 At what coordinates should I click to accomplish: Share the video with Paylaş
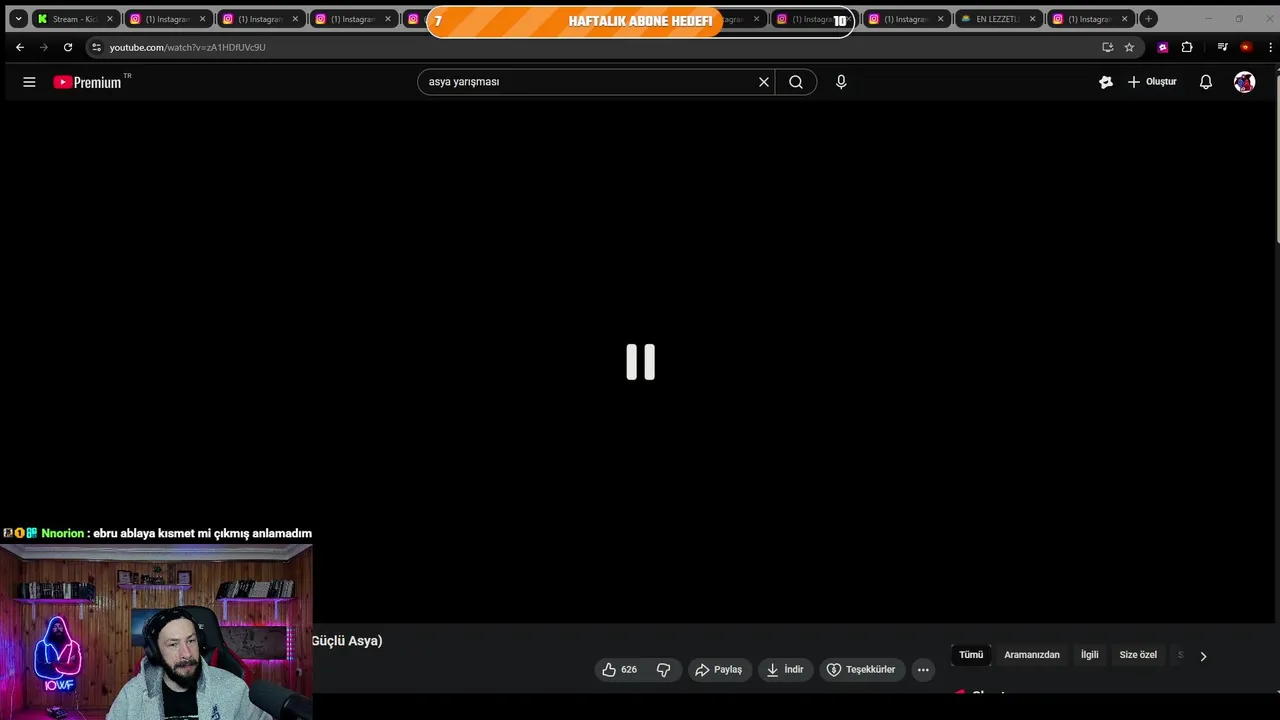tap(719, 670)
